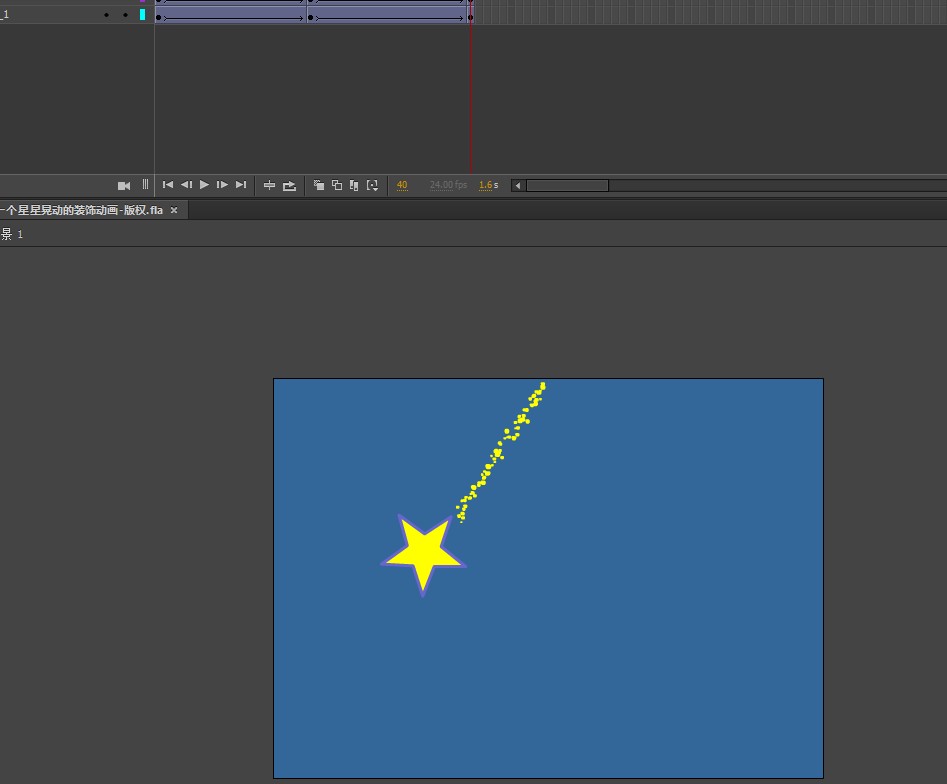This screenshot has width=947, height=784.
Task: Click the cyan layer outline color swatch
Action: (x=142, y=15)
